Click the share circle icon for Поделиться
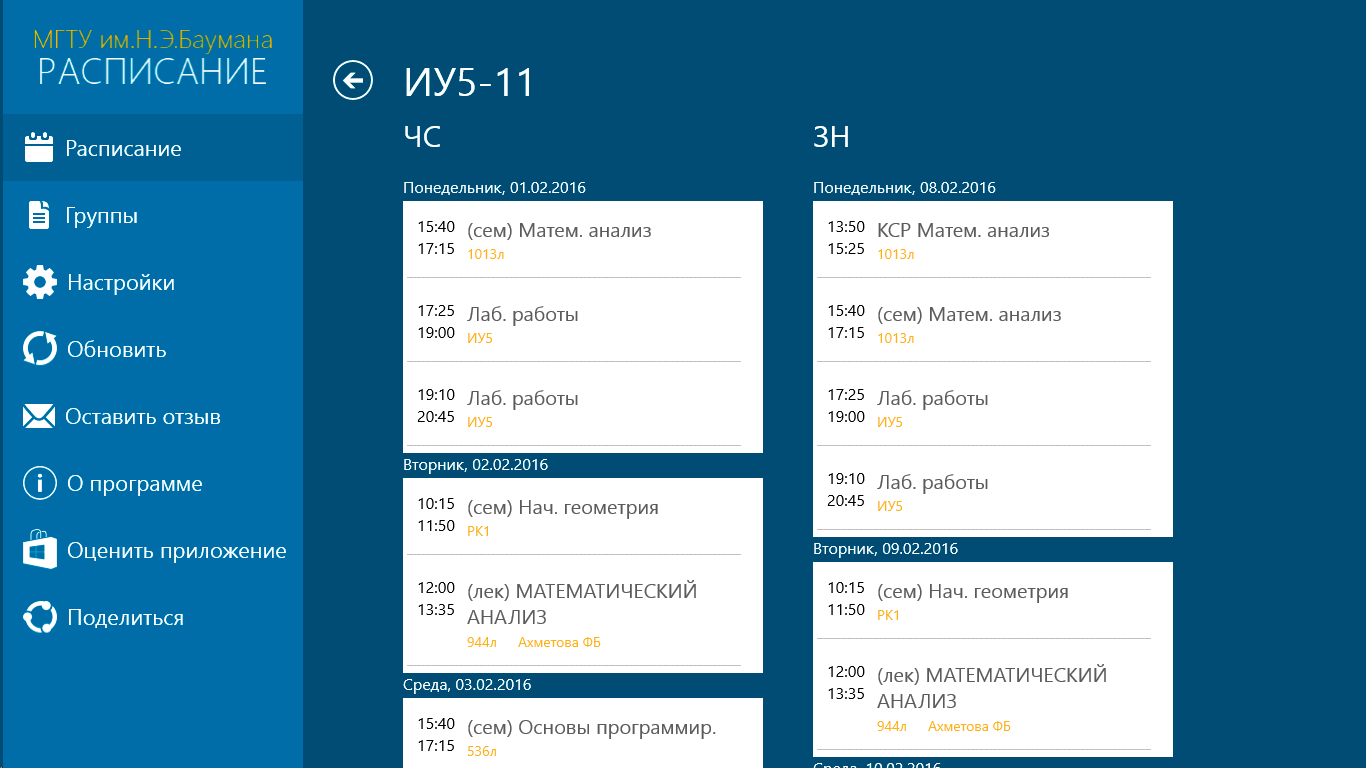 [x=40, y=617]
